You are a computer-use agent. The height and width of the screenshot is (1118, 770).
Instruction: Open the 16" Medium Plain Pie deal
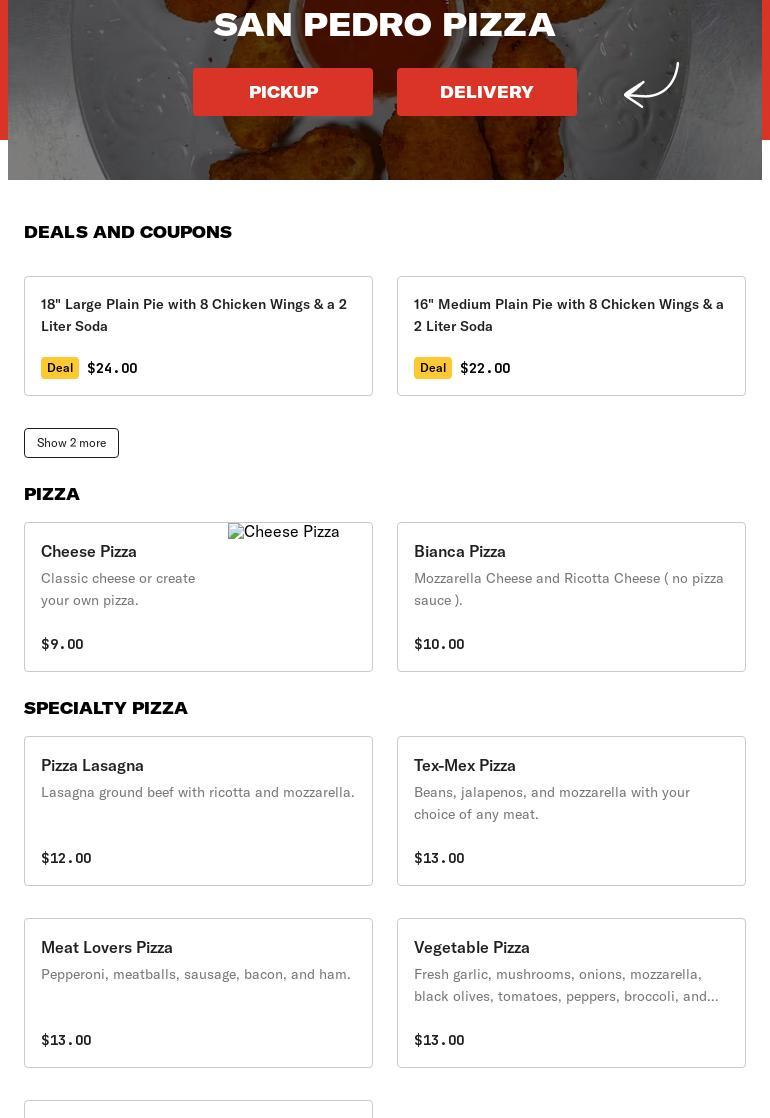pyautogui.click(x=570, y=315)
